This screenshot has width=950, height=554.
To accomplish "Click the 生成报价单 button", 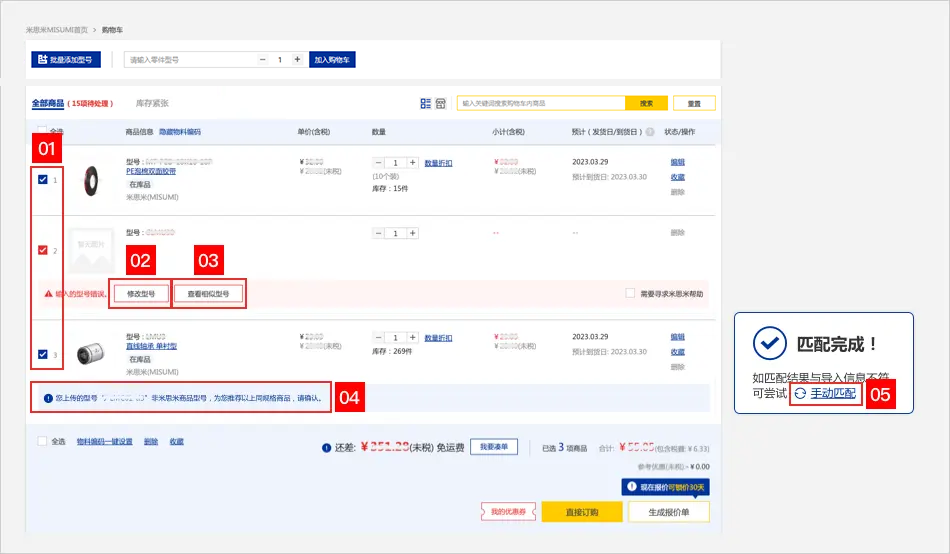I will pos(668,512).
